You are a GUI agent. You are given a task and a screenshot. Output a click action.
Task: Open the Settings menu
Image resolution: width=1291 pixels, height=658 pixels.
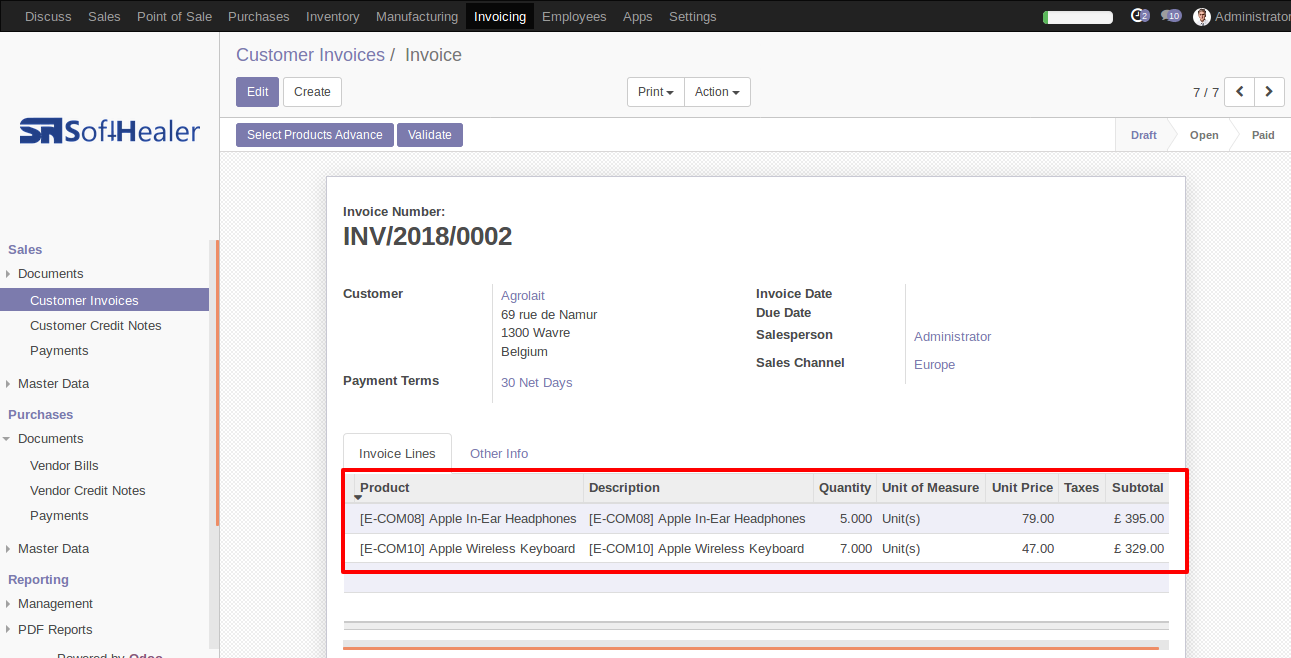tap(693, 17)
